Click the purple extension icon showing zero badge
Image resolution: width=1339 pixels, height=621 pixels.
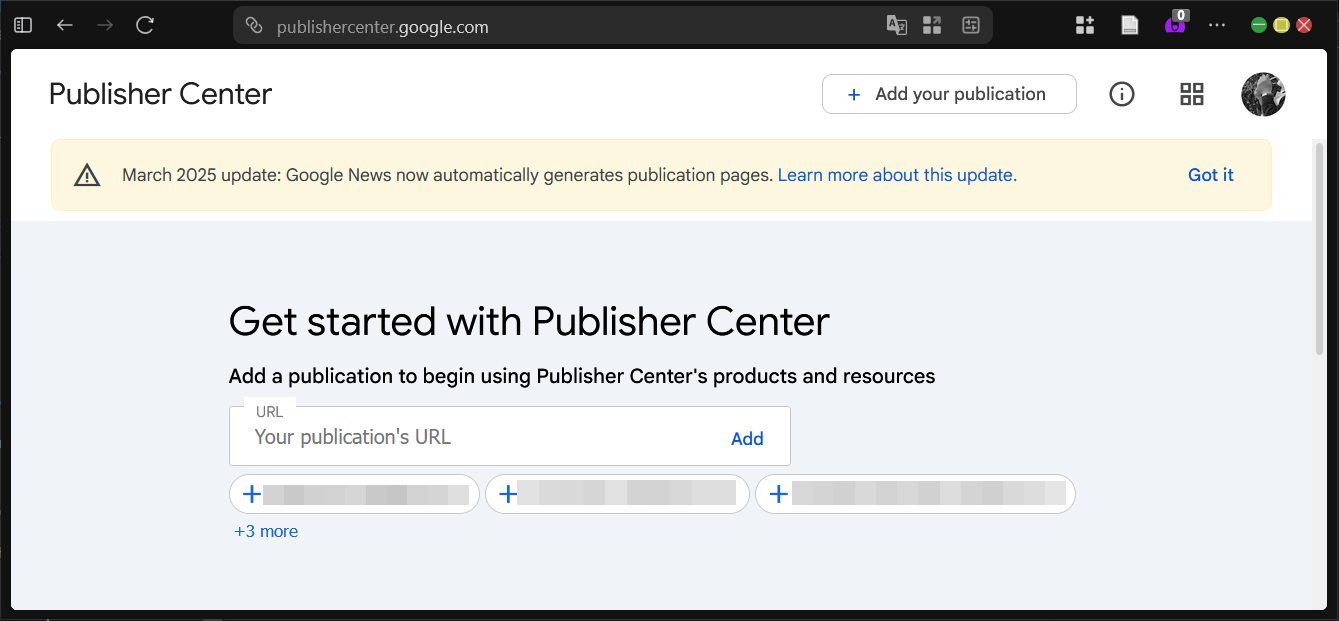click(x=1176, y=26)
